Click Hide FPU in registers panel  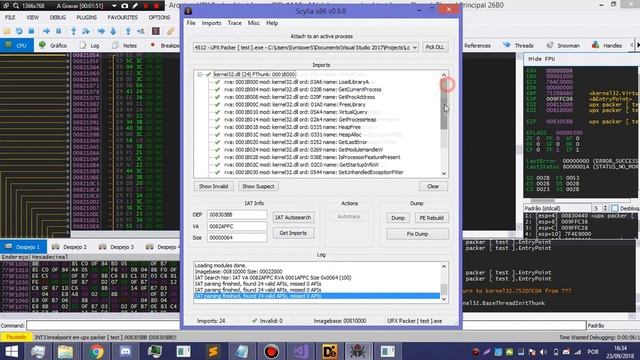tap(542, 59)
